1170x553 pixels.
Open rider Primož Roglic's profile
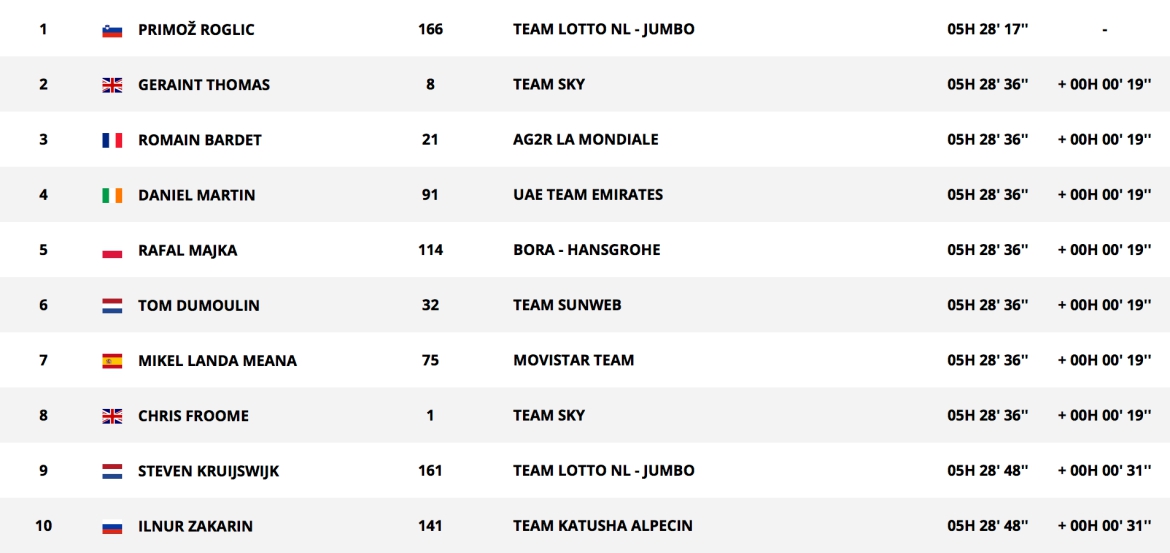[196, 30]
